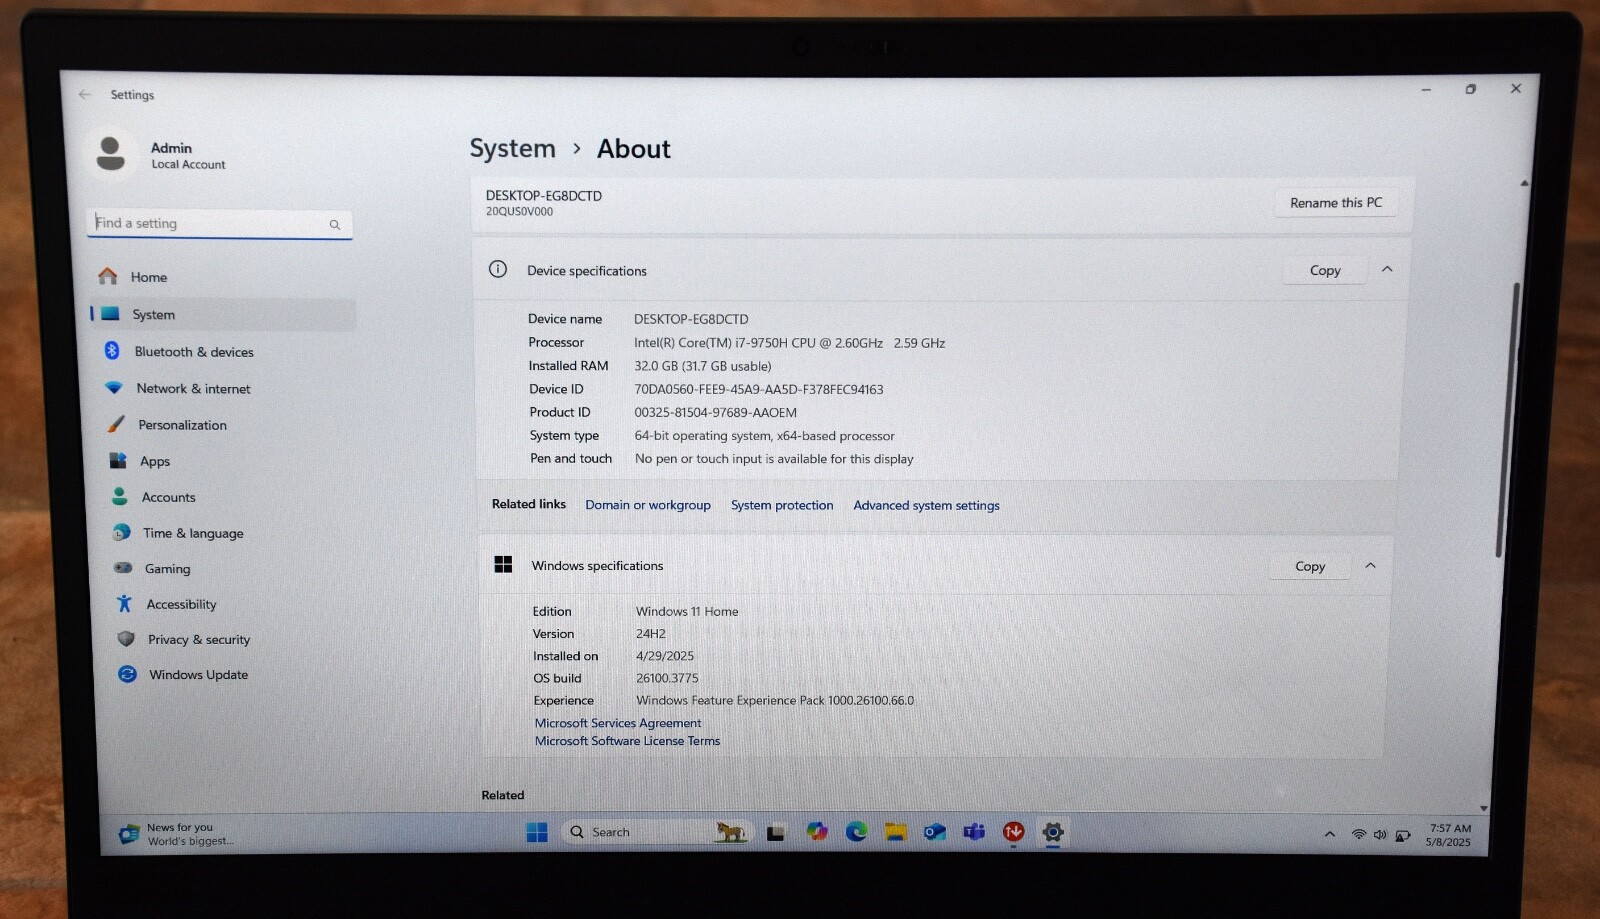1600x919 pixels.
Task: Click the Device specifications info icon
Action: 498,269
